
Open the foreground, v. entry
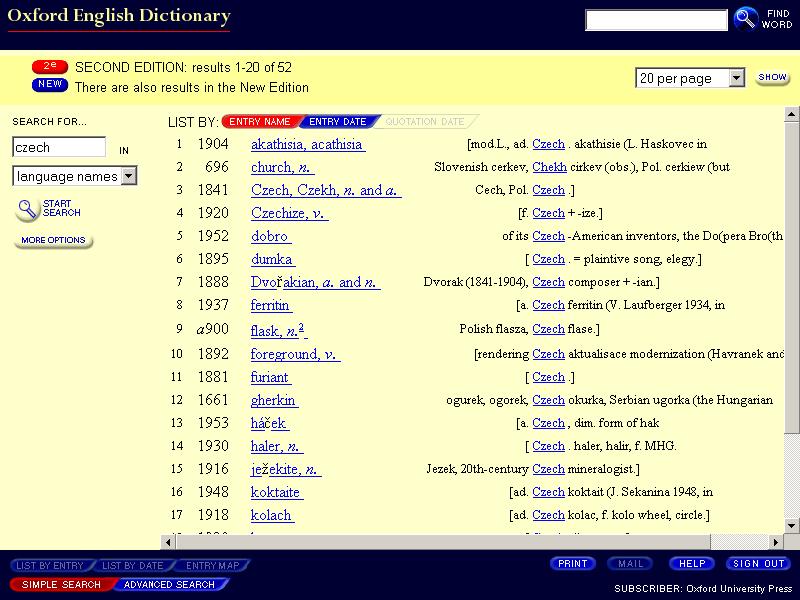pyautogui.click(x=295, y=354)
